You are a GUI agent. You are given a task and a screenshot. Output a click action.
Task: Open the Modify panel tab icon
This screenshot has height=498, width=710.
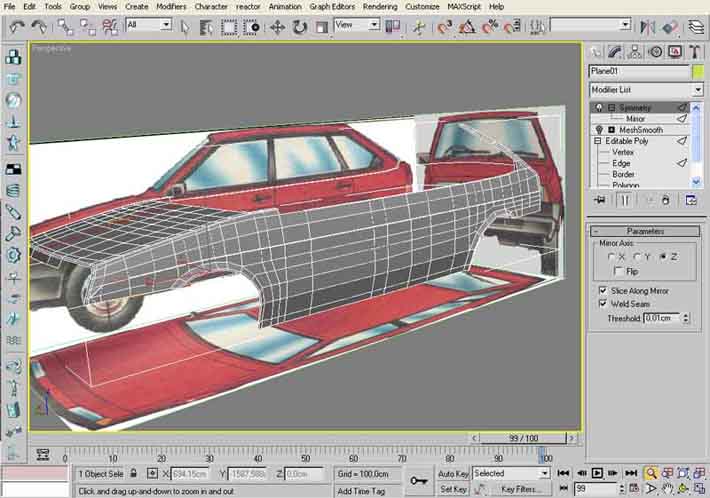[617, 51]
